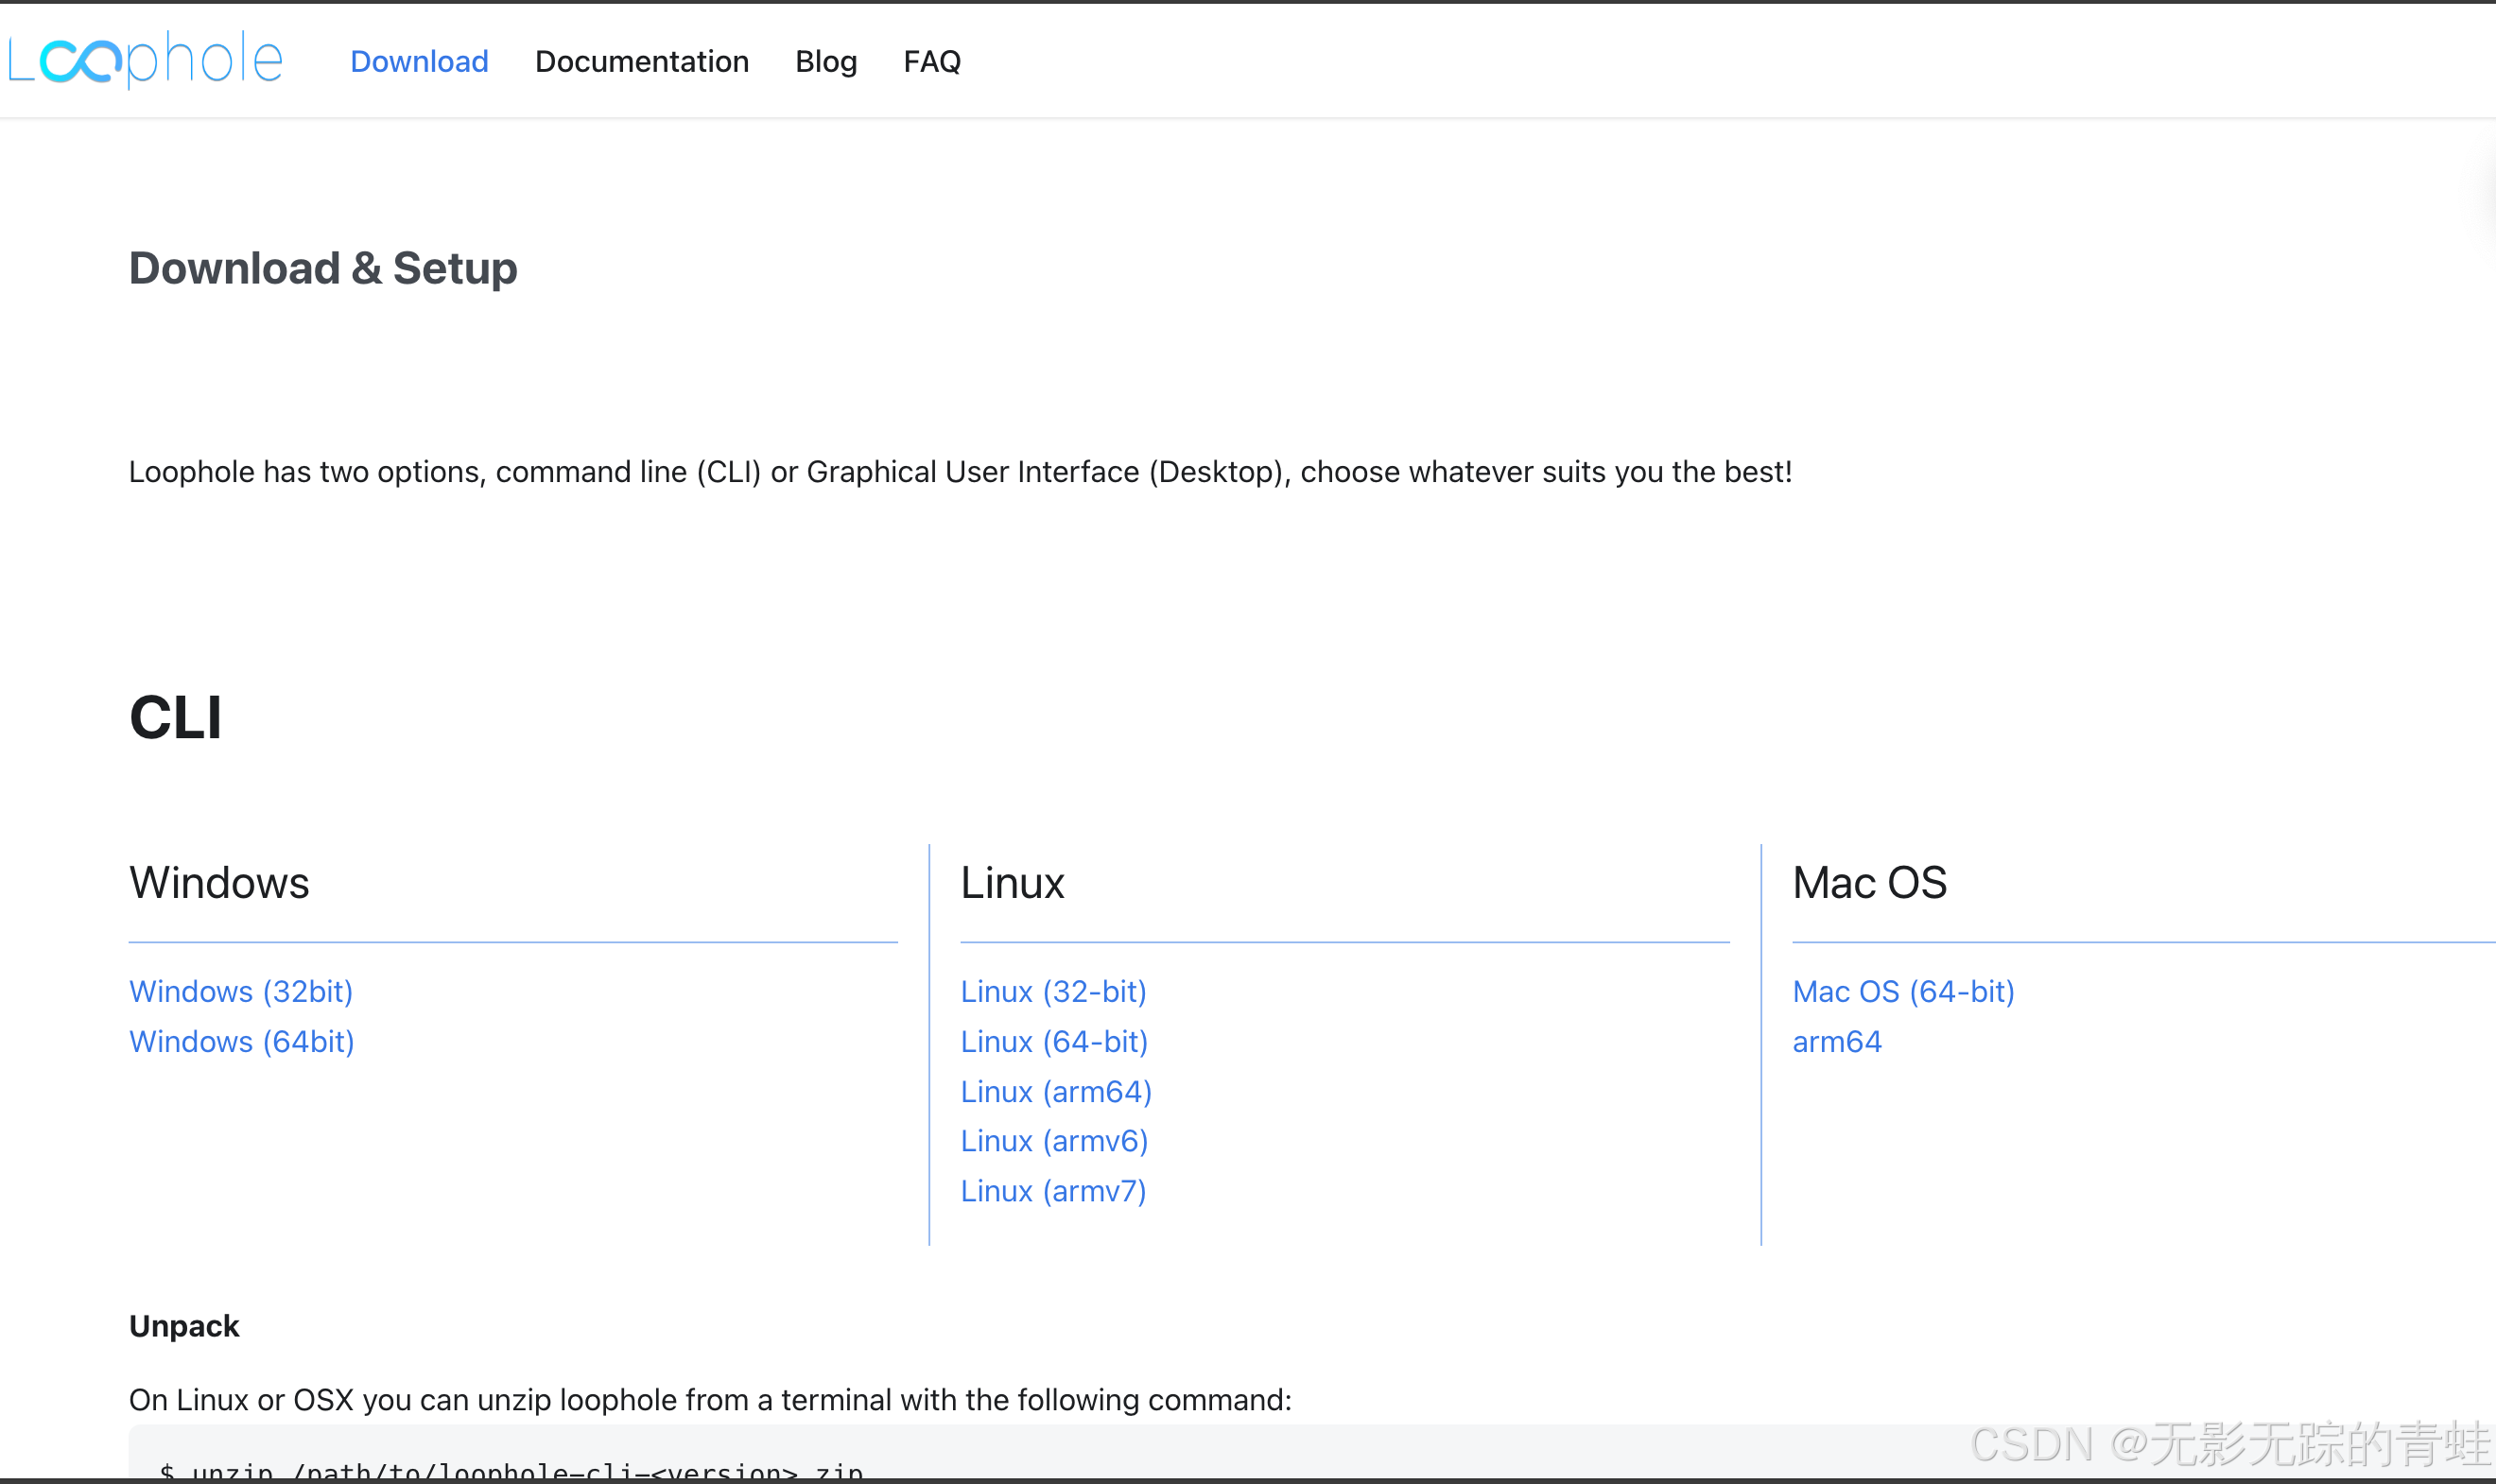Download Linux (32-bit) CLI

(1053, 991)
